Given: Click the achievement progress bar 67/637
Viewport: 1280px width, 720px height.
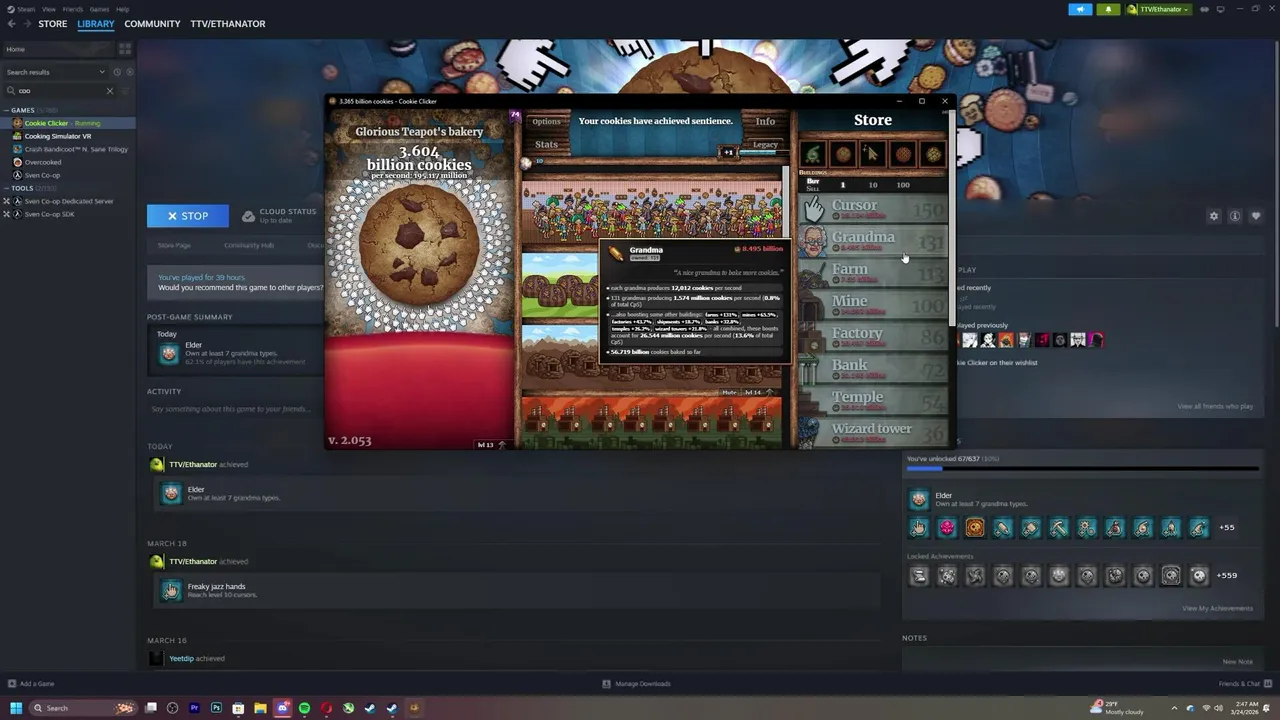Looking at the screenshot, I should pyautogui.click(x=1082, y=468).
